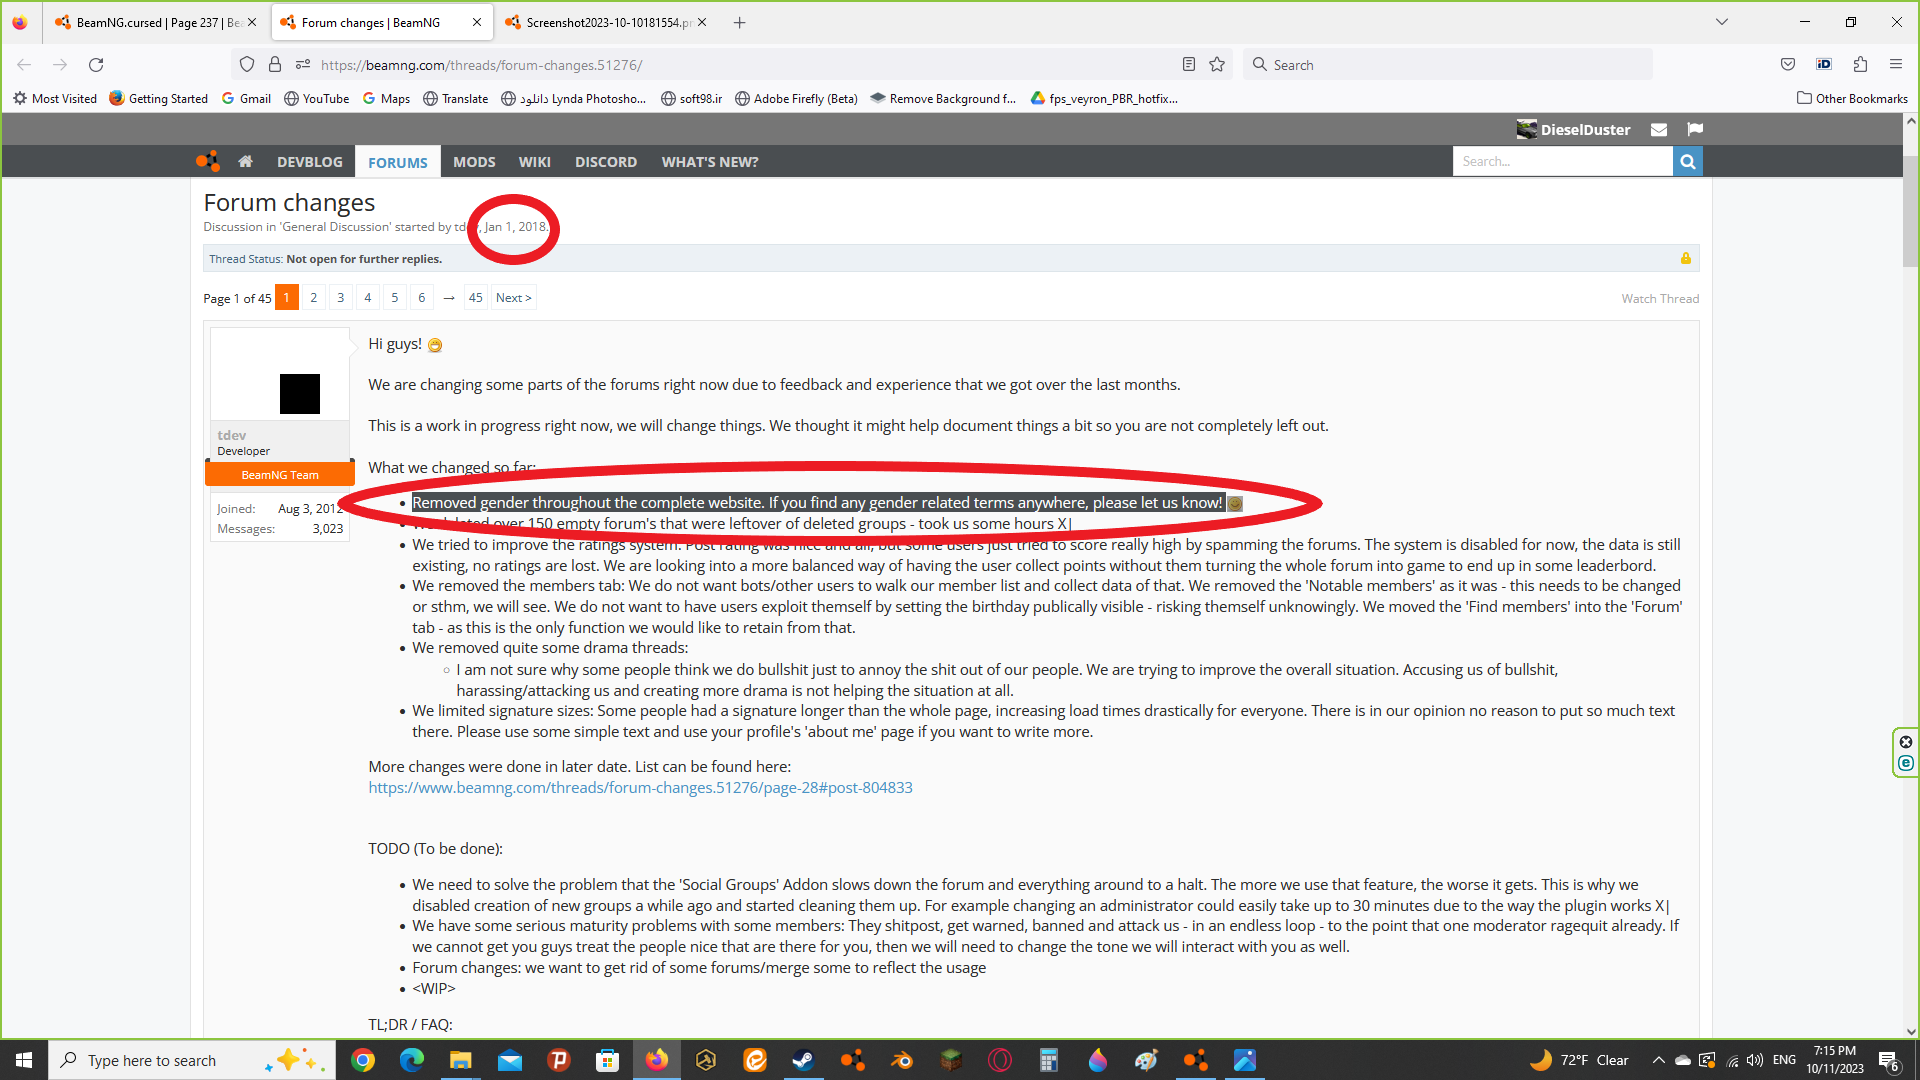Show tracking protection shield info
Image resolution: width=1920 pixels, height=1080 pixels.
click(247, 64)
